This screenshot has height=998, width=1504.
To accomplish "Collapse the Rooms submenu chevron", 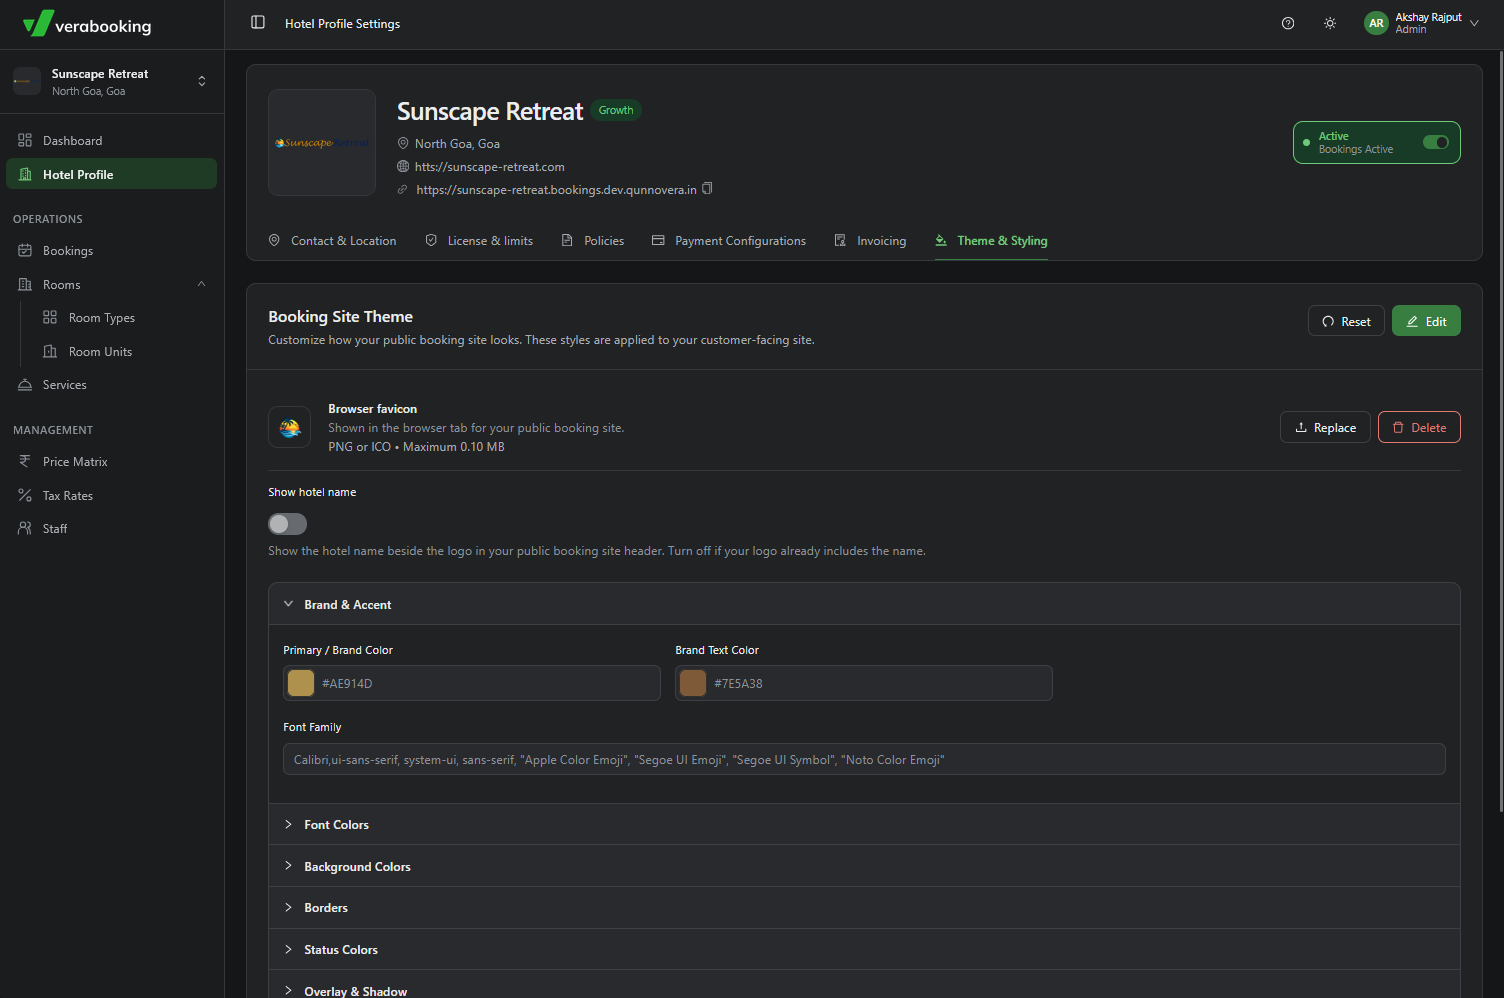I will click(x=201, y=284).
